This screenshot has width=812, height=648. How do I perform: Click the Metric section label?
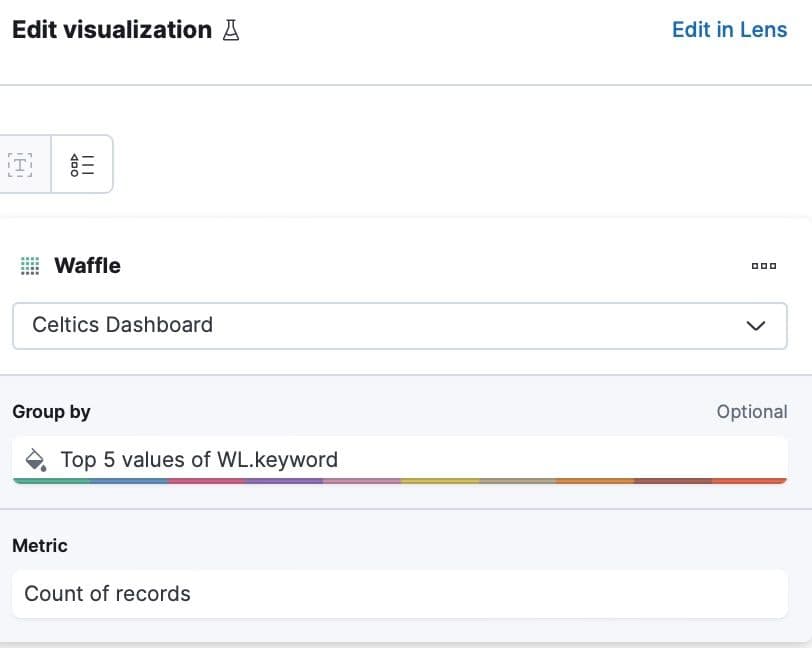(40, 546)
